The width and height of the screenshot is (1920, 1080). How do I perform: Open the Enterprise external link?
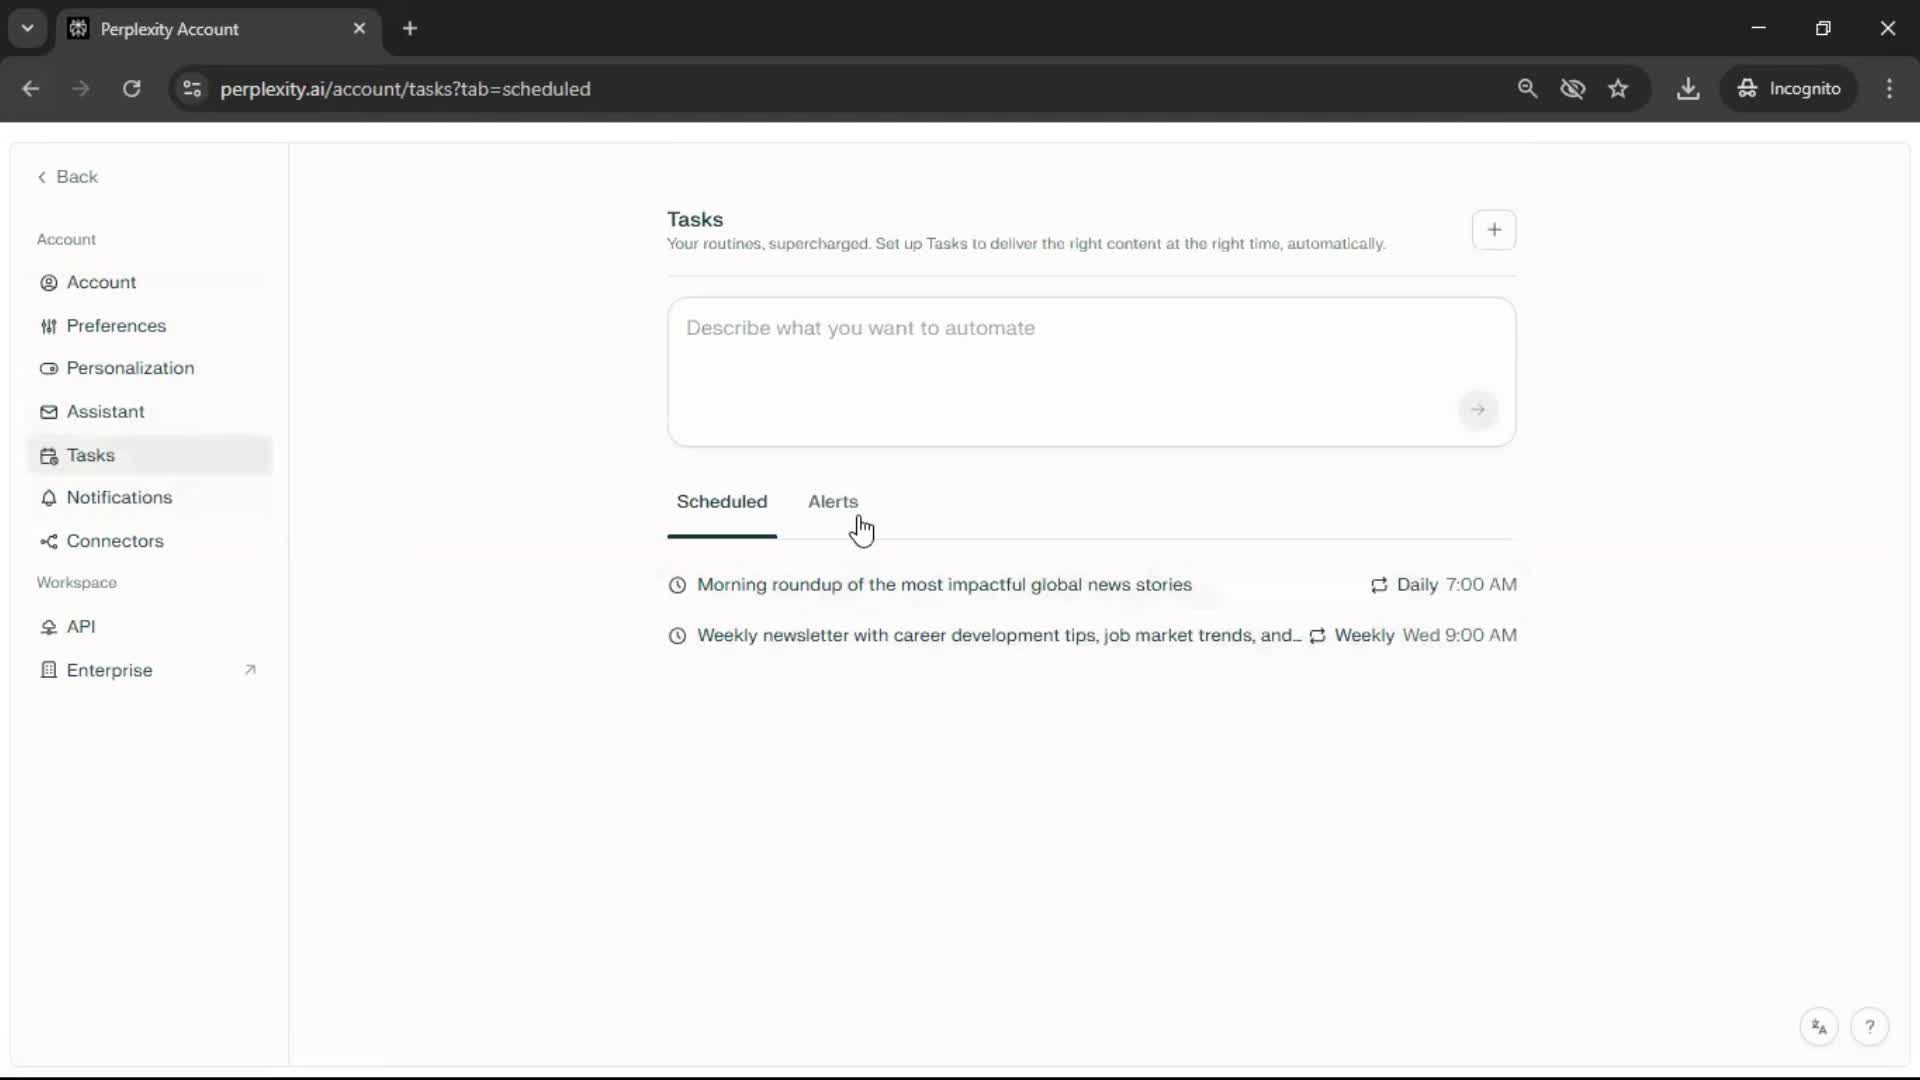(110, 670)
